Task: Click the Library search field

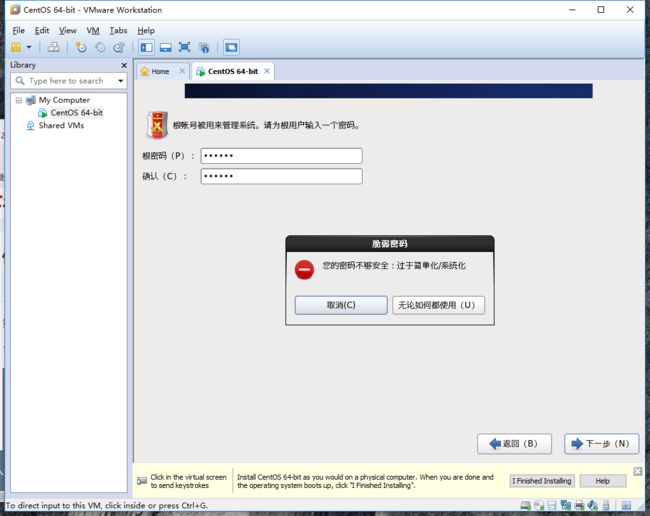Action: 68,81
